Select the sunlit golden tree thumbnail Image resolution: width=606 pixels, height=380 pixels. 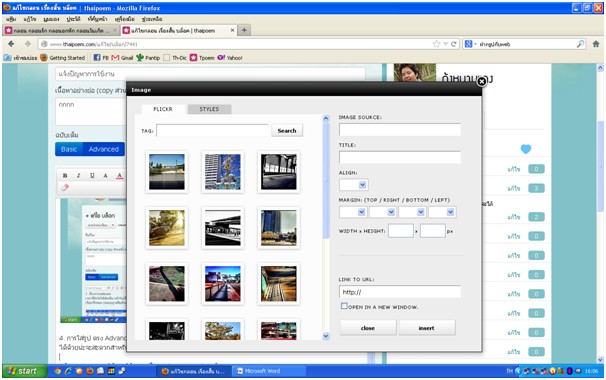click(x=167, y=228)
